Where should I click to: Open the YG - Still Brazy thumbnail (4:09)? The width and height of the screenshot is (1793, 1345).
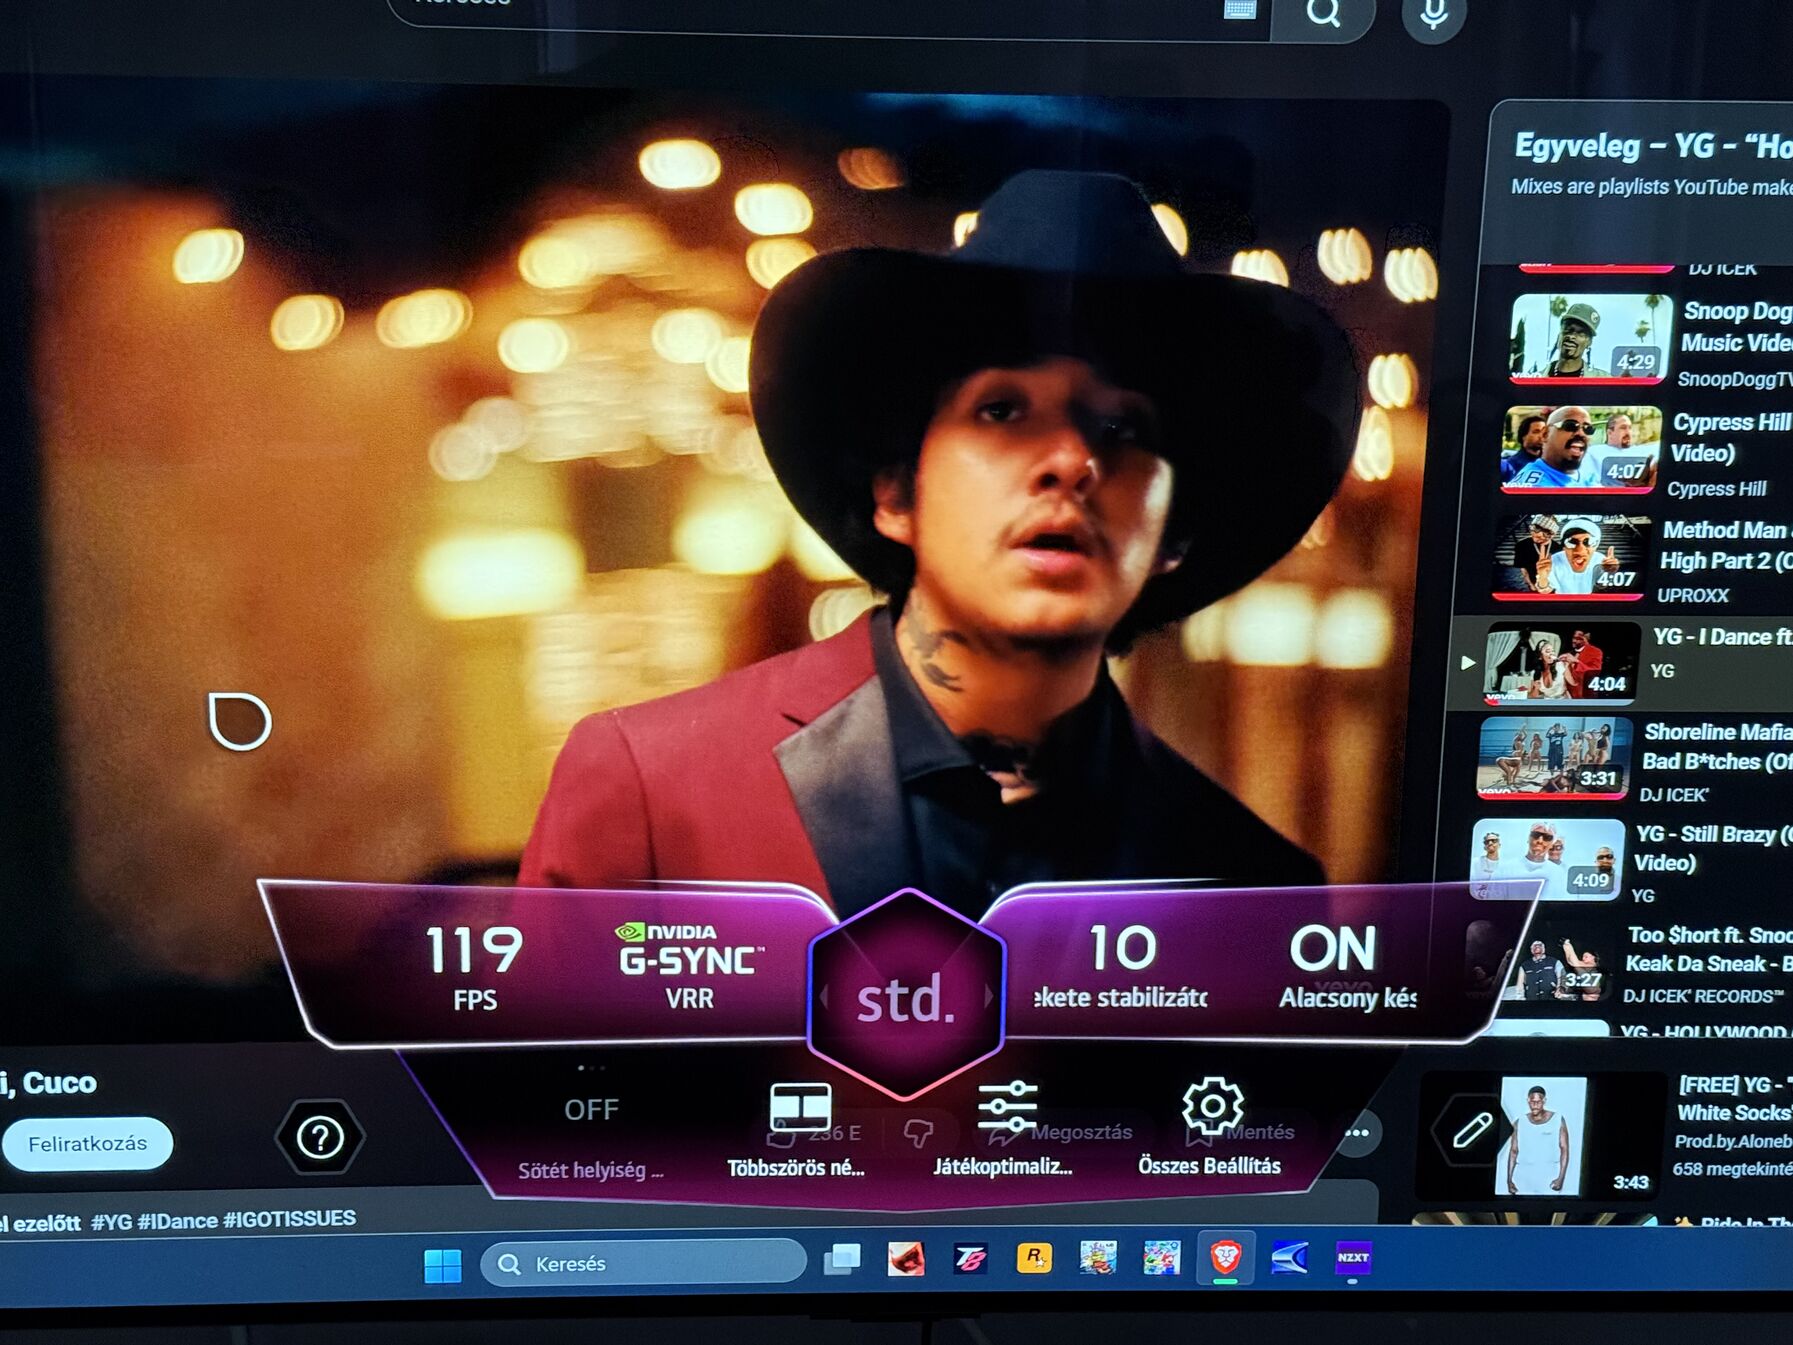[1546, 859]
